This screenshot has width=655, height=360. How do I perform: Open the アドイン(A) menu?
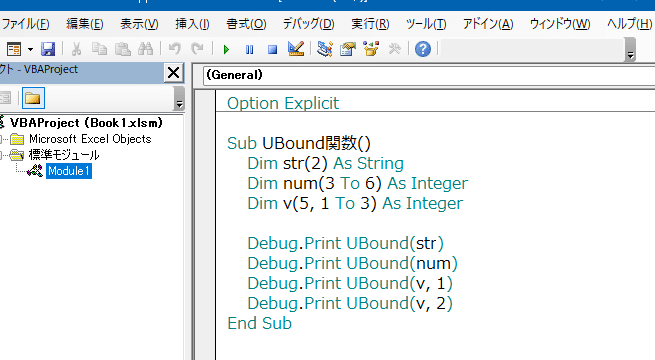click(488, 24)
